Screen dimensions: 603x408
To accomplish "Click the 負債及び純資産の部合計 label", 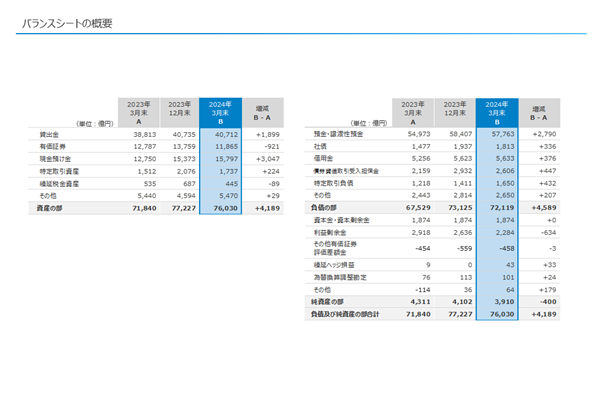I will point(345,314).
